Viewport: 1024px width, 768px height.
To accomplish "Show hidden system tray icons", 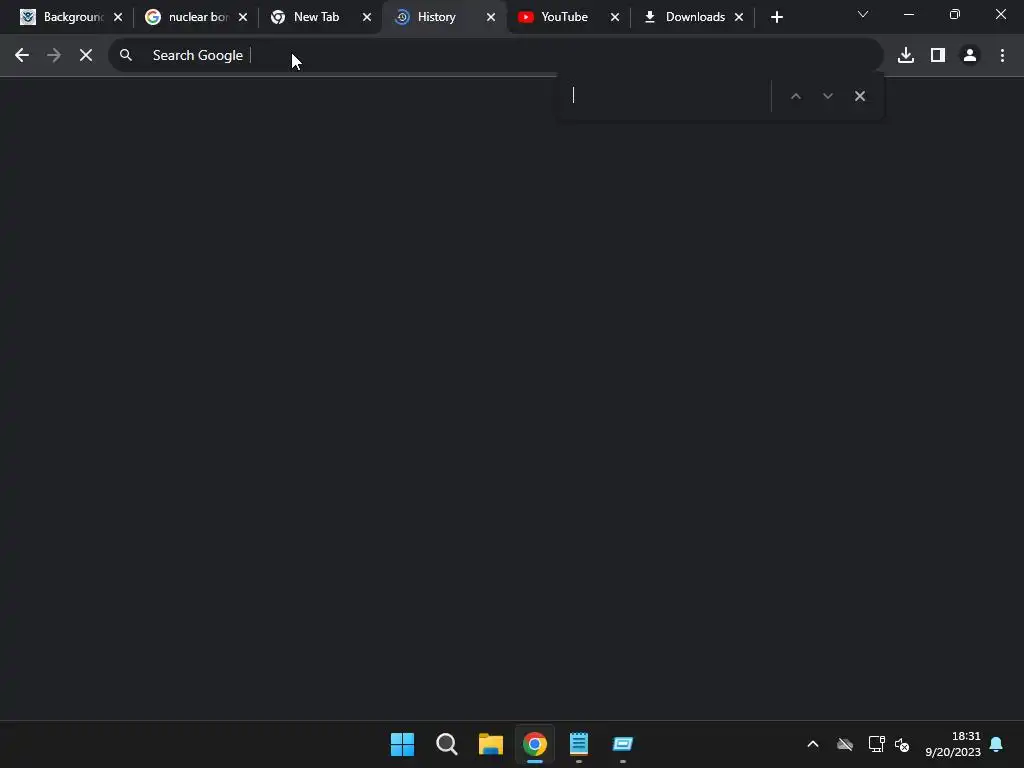I will 813,744.
